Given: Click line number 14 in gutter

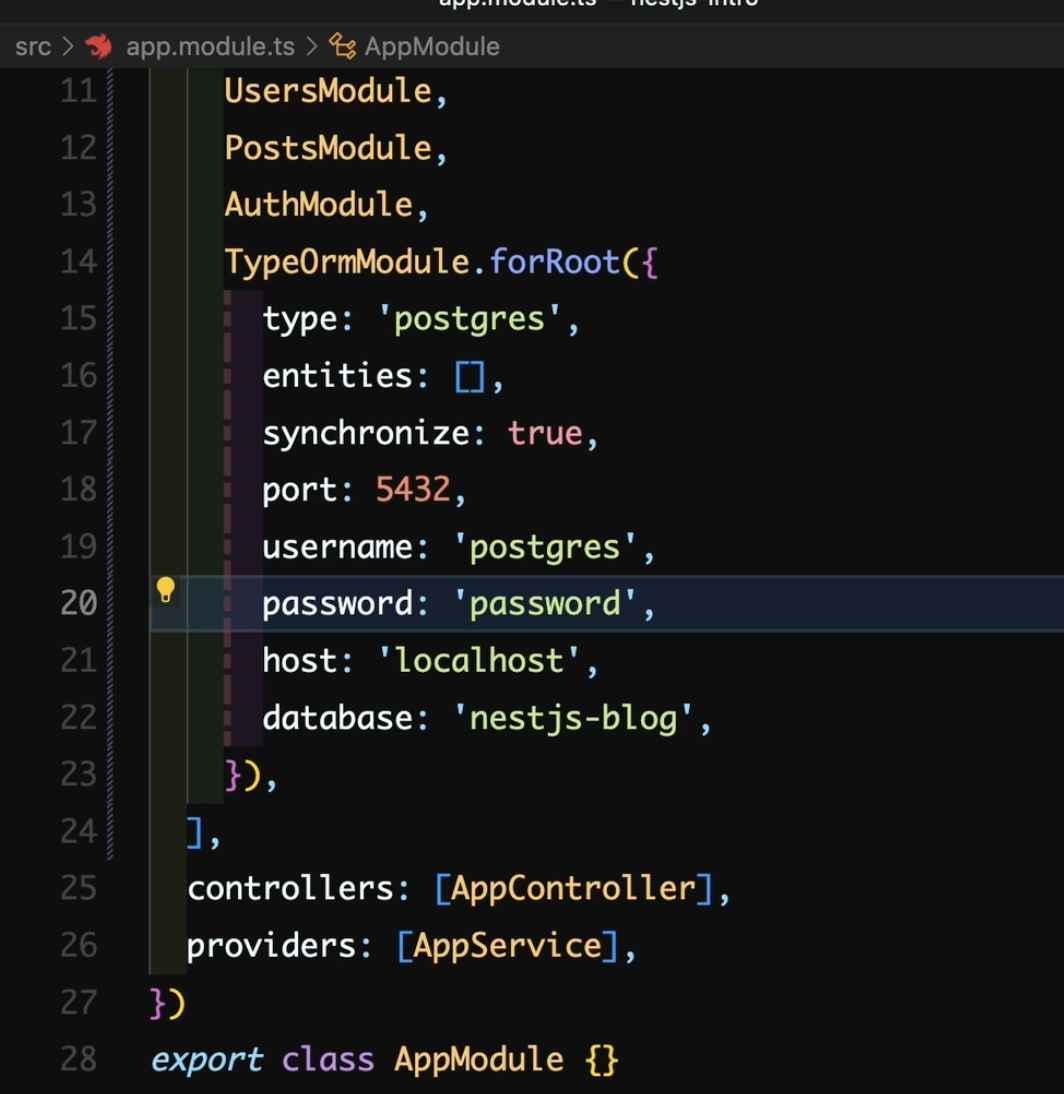Looking at the screenshot, I should (x=78, y=262).
